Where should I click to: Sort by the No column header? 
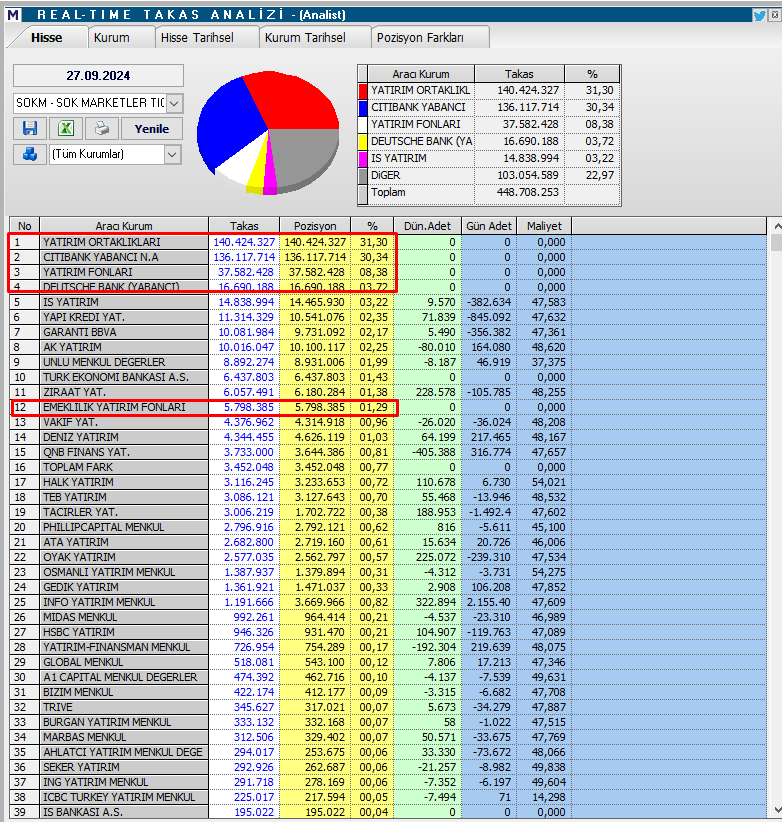tap(25, 226)
